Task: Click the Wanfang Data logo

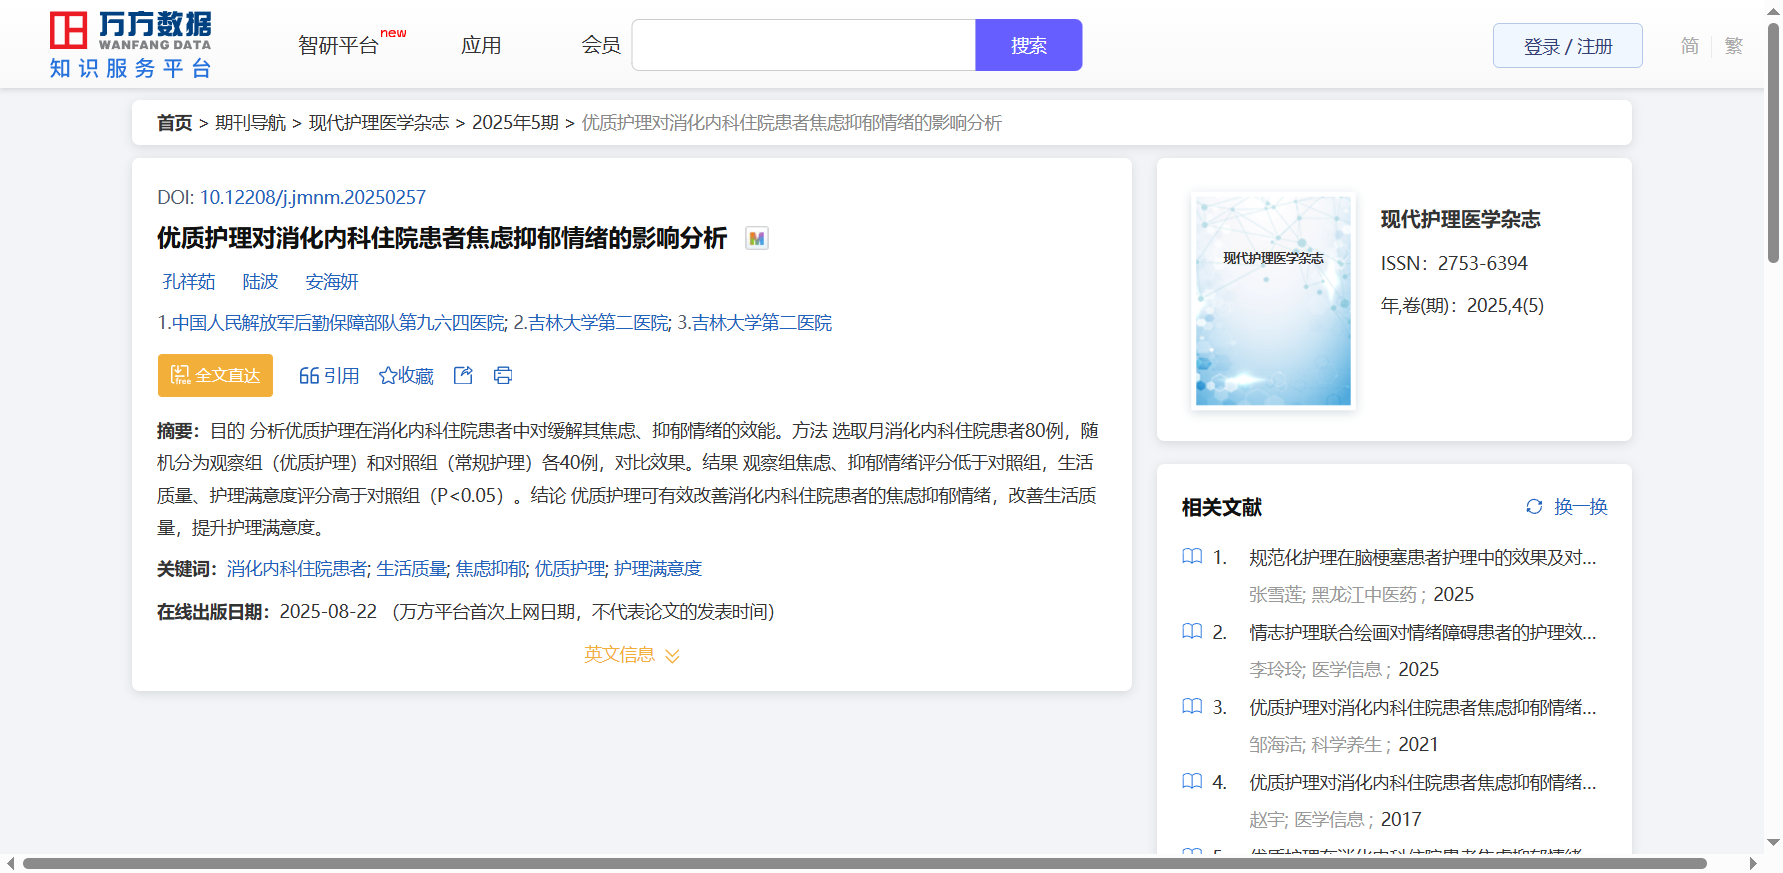Action: pos(130,45)
